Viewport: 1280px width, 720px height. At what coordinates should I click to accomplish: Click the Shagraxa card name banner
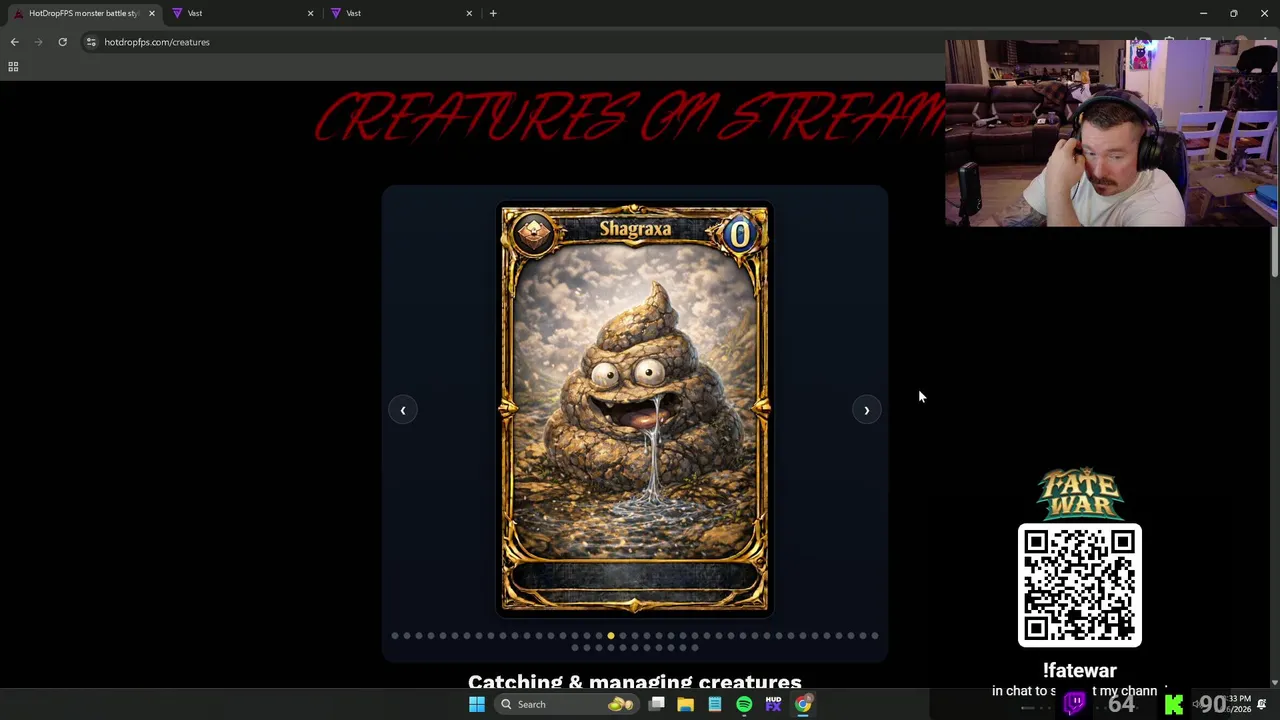(x=635, y=229)
